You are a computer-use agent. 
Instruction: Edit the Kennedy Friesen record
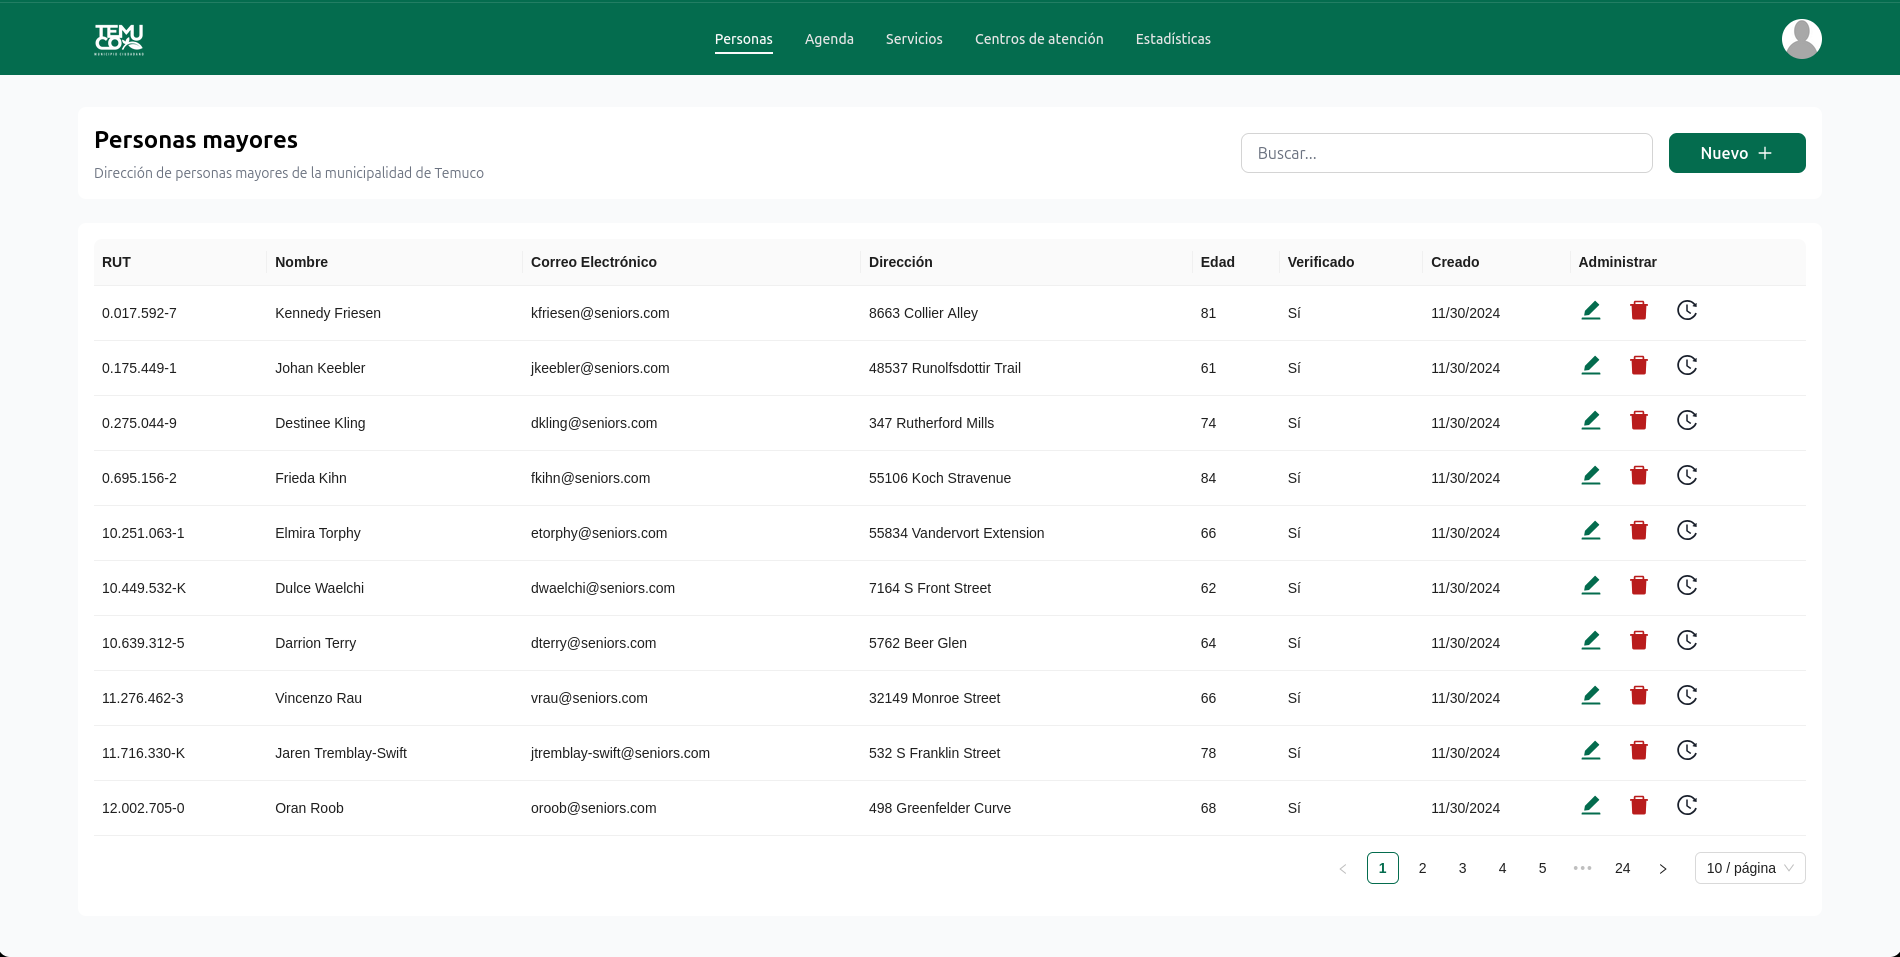(1591, 311)
